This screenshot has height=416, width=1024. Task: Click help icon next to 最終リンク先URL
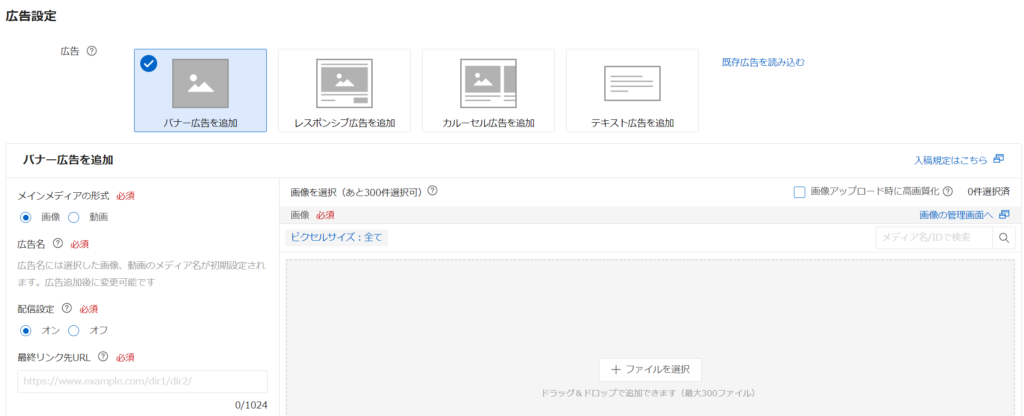coord(103,357)
